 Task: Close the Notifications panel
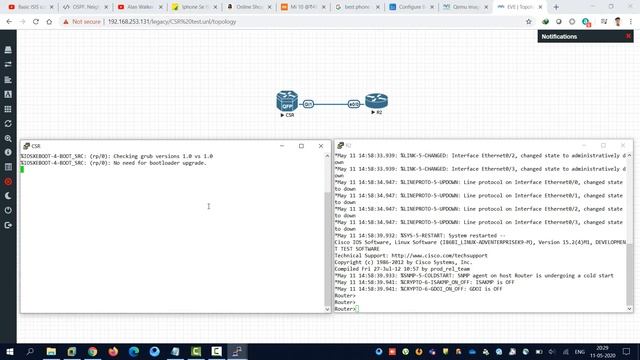coord(628,36)
